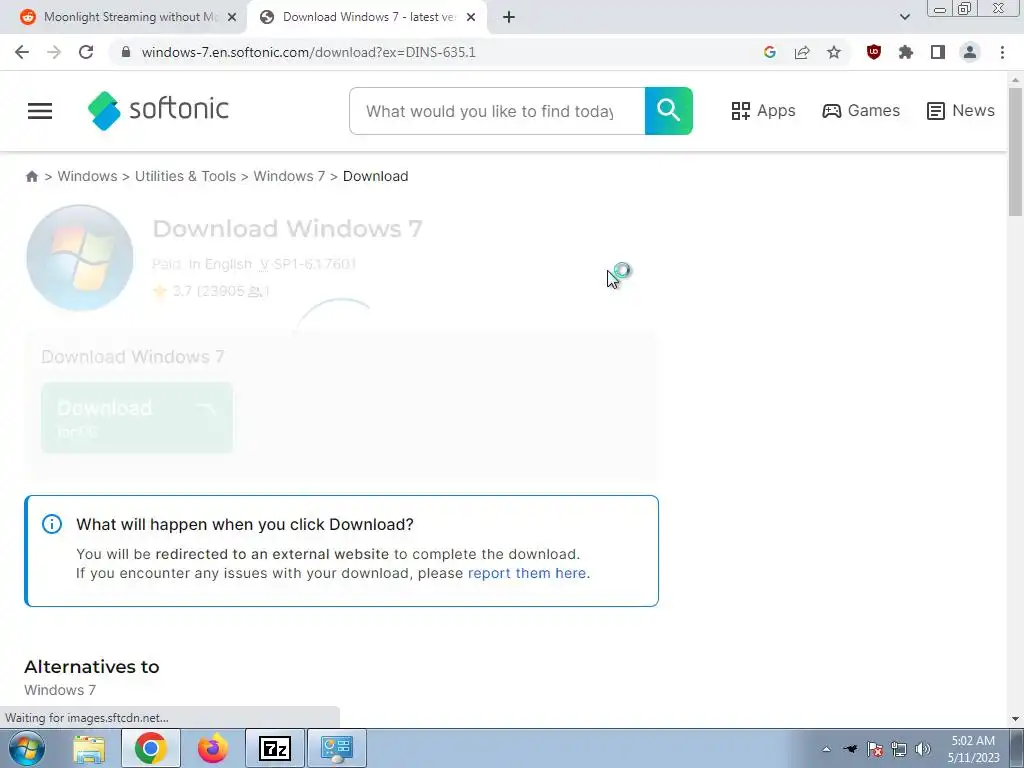
Task: Click the browser forward arrow
Action: (x=54, y=52)
